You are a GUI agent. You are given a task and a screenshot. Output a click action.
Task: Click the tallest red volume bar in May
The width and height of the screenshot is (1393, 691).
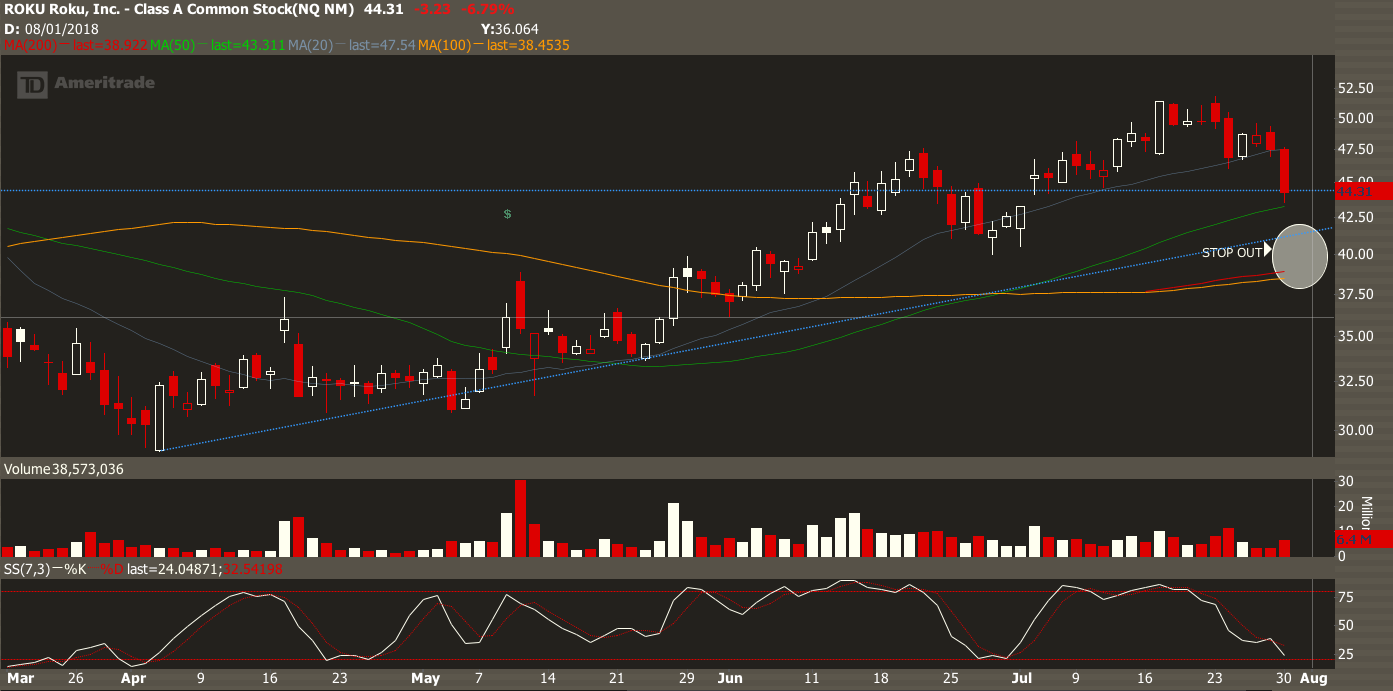tap(520, 518)
